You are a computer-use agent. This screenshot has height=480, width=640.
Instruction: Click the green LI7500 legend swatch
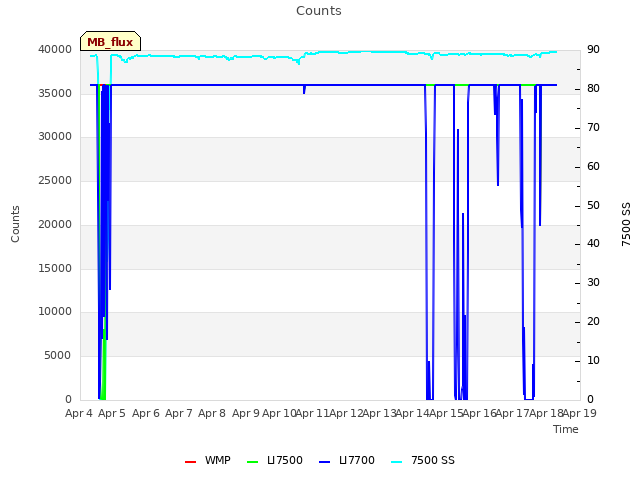coord(253,462)
